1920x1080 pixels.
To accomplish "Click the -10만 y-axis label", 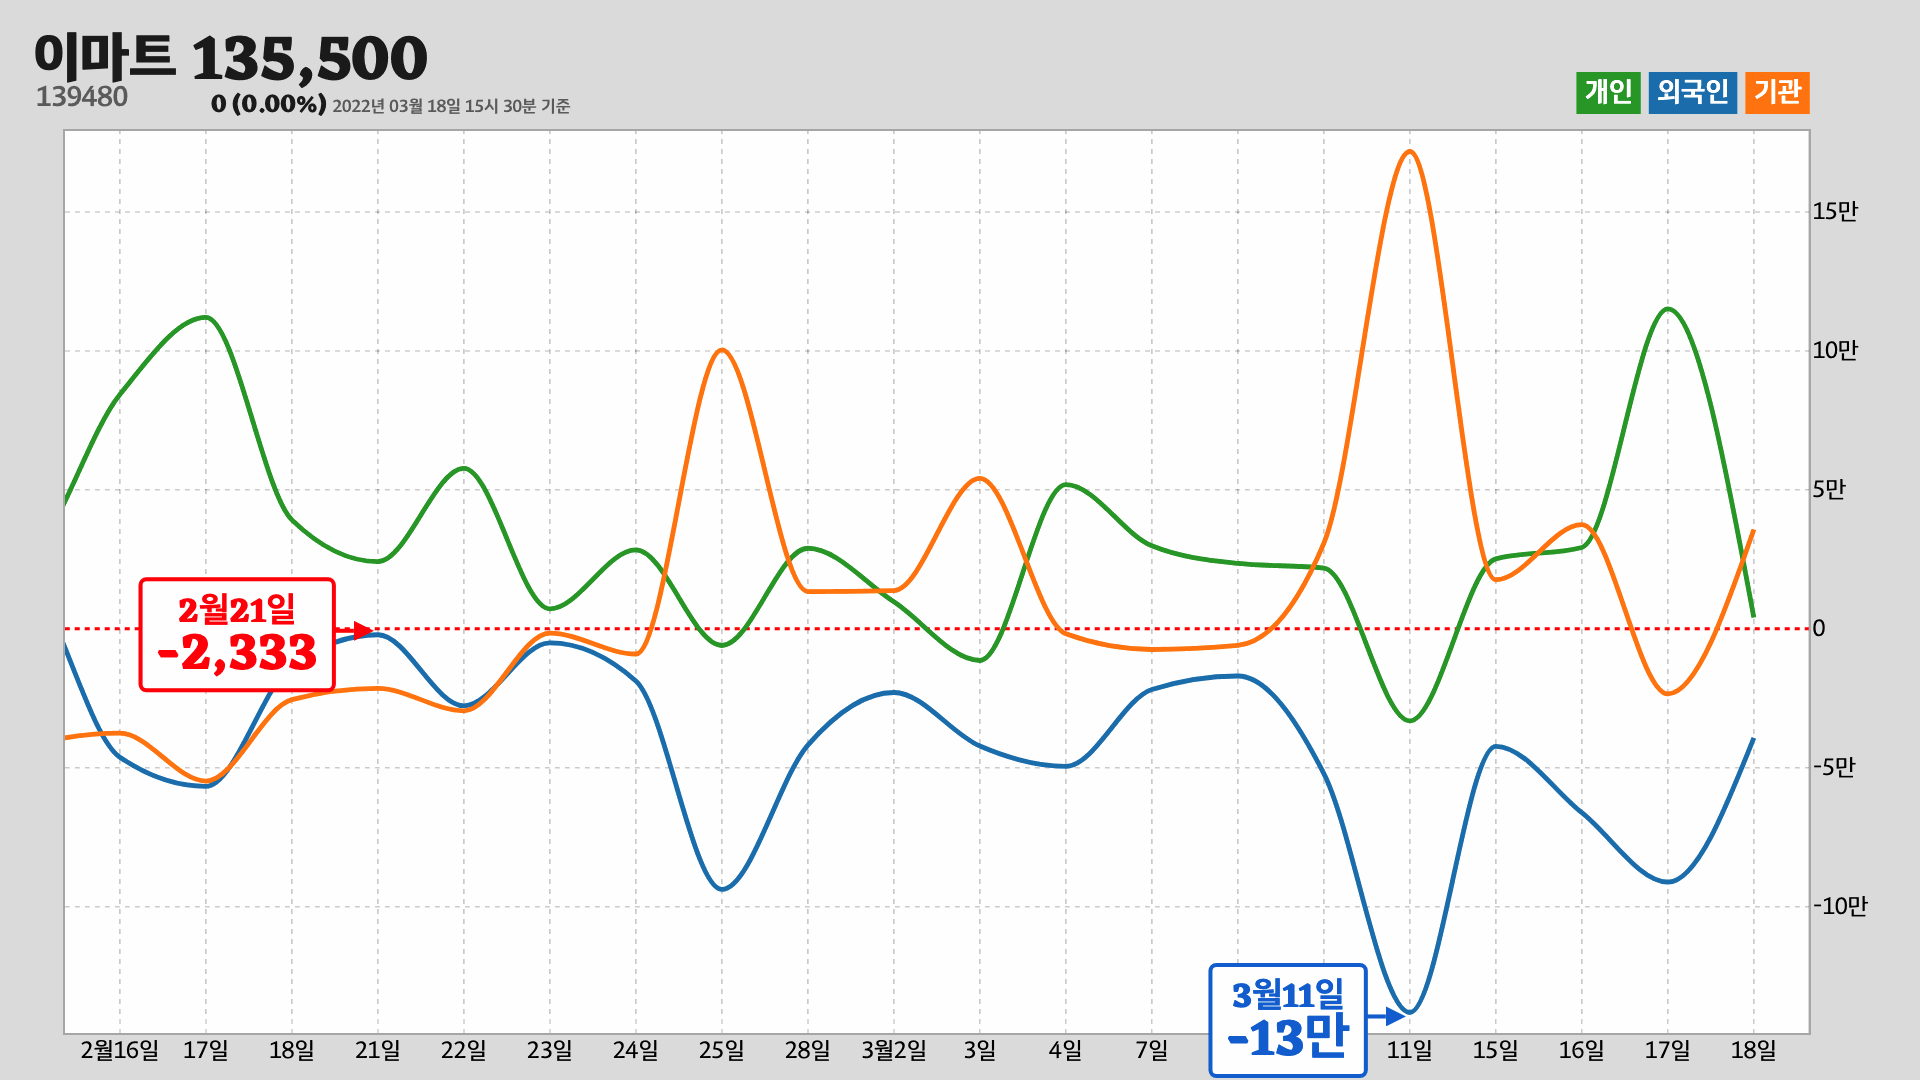I will pos(1840,906).
